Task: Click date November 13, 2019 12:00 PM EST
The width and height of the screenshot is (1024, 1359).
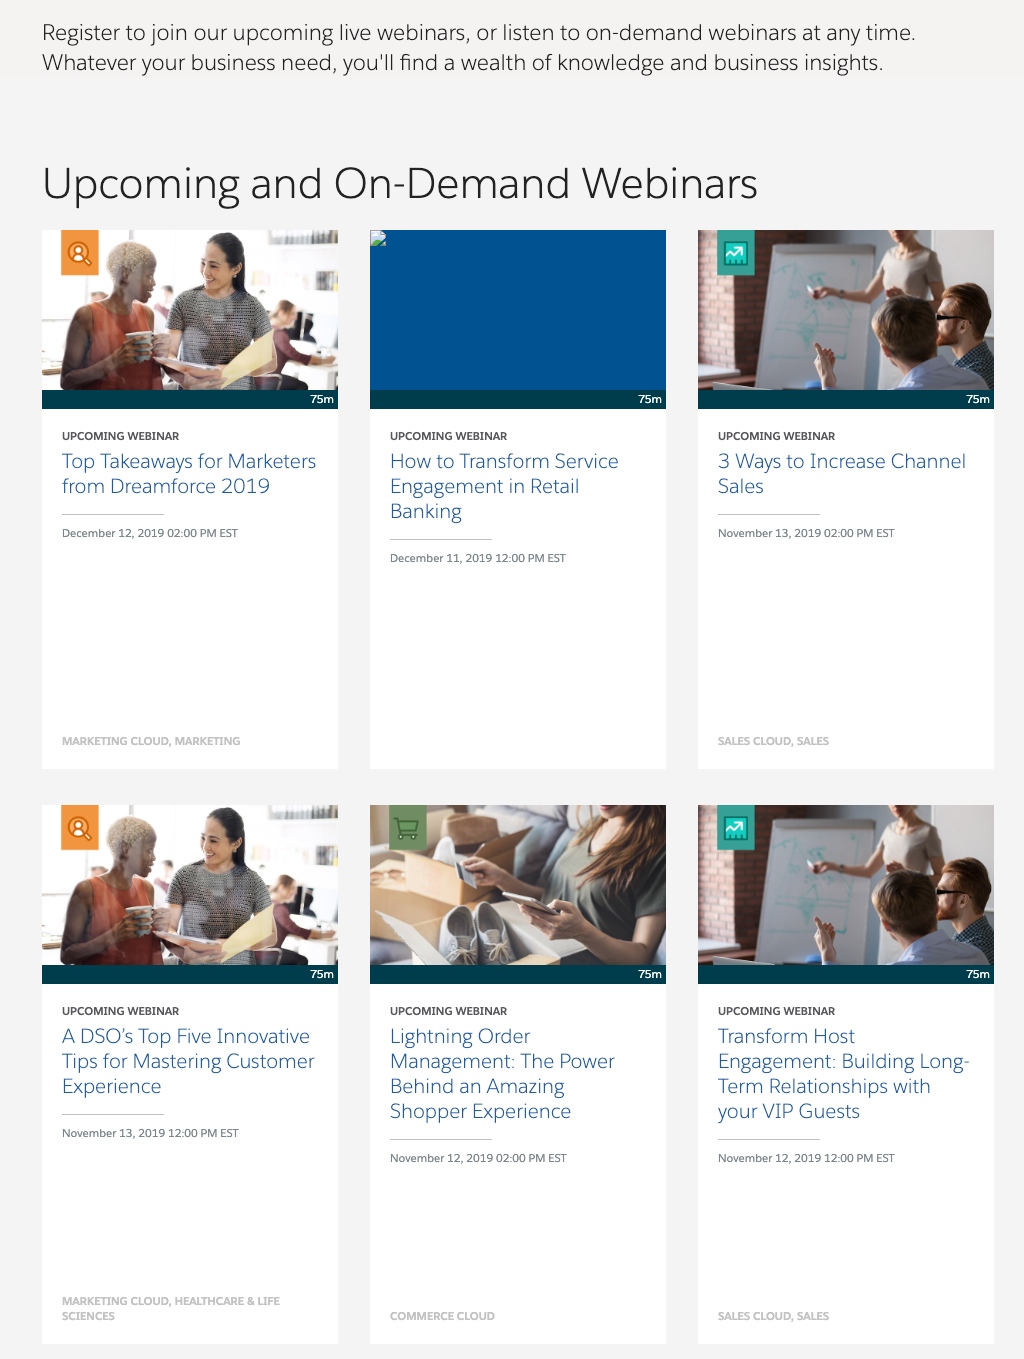Action: [x=150, y=1133]
